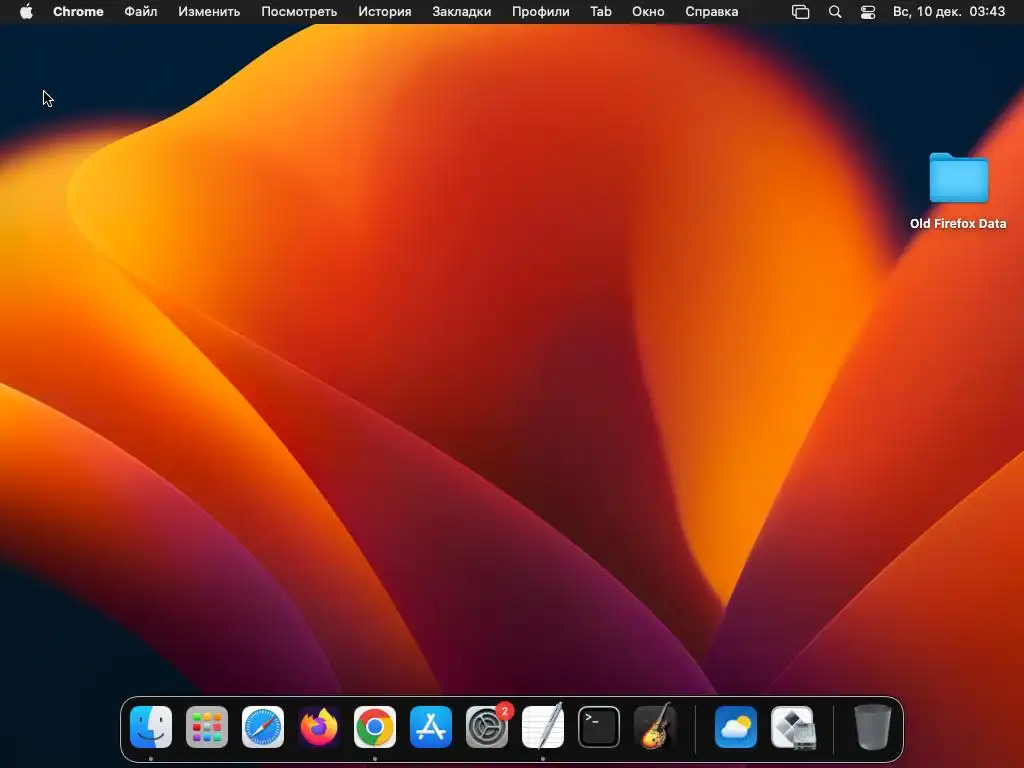The image size is (1024, 768).
Task: Open the Chrome application menu
Action: tap(78, 12)
